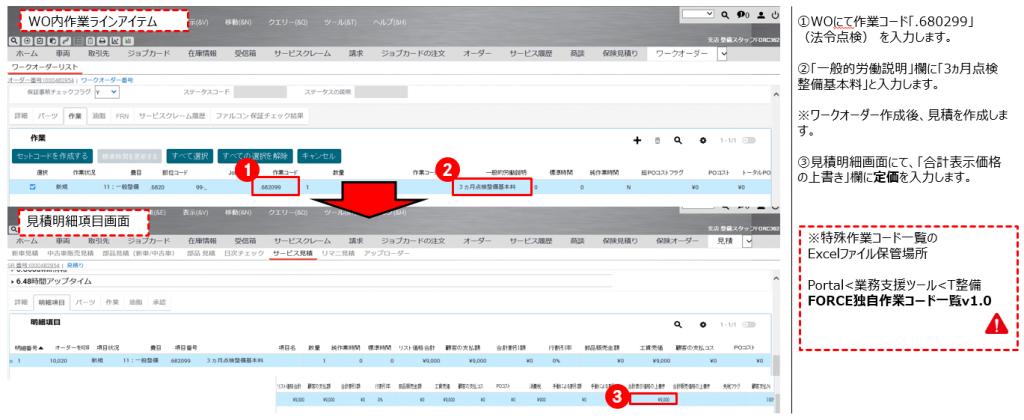
Task: Select the サービス見積 sub-tab
Action: pos(291,254)
